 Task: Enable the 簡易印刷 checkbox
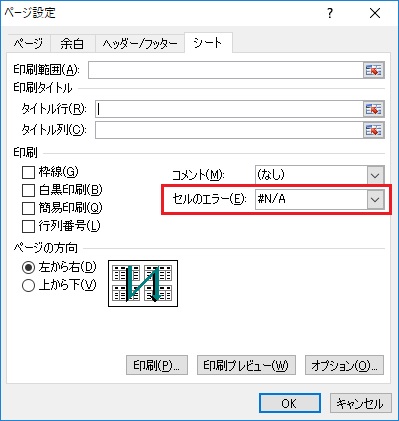point(28,209)
